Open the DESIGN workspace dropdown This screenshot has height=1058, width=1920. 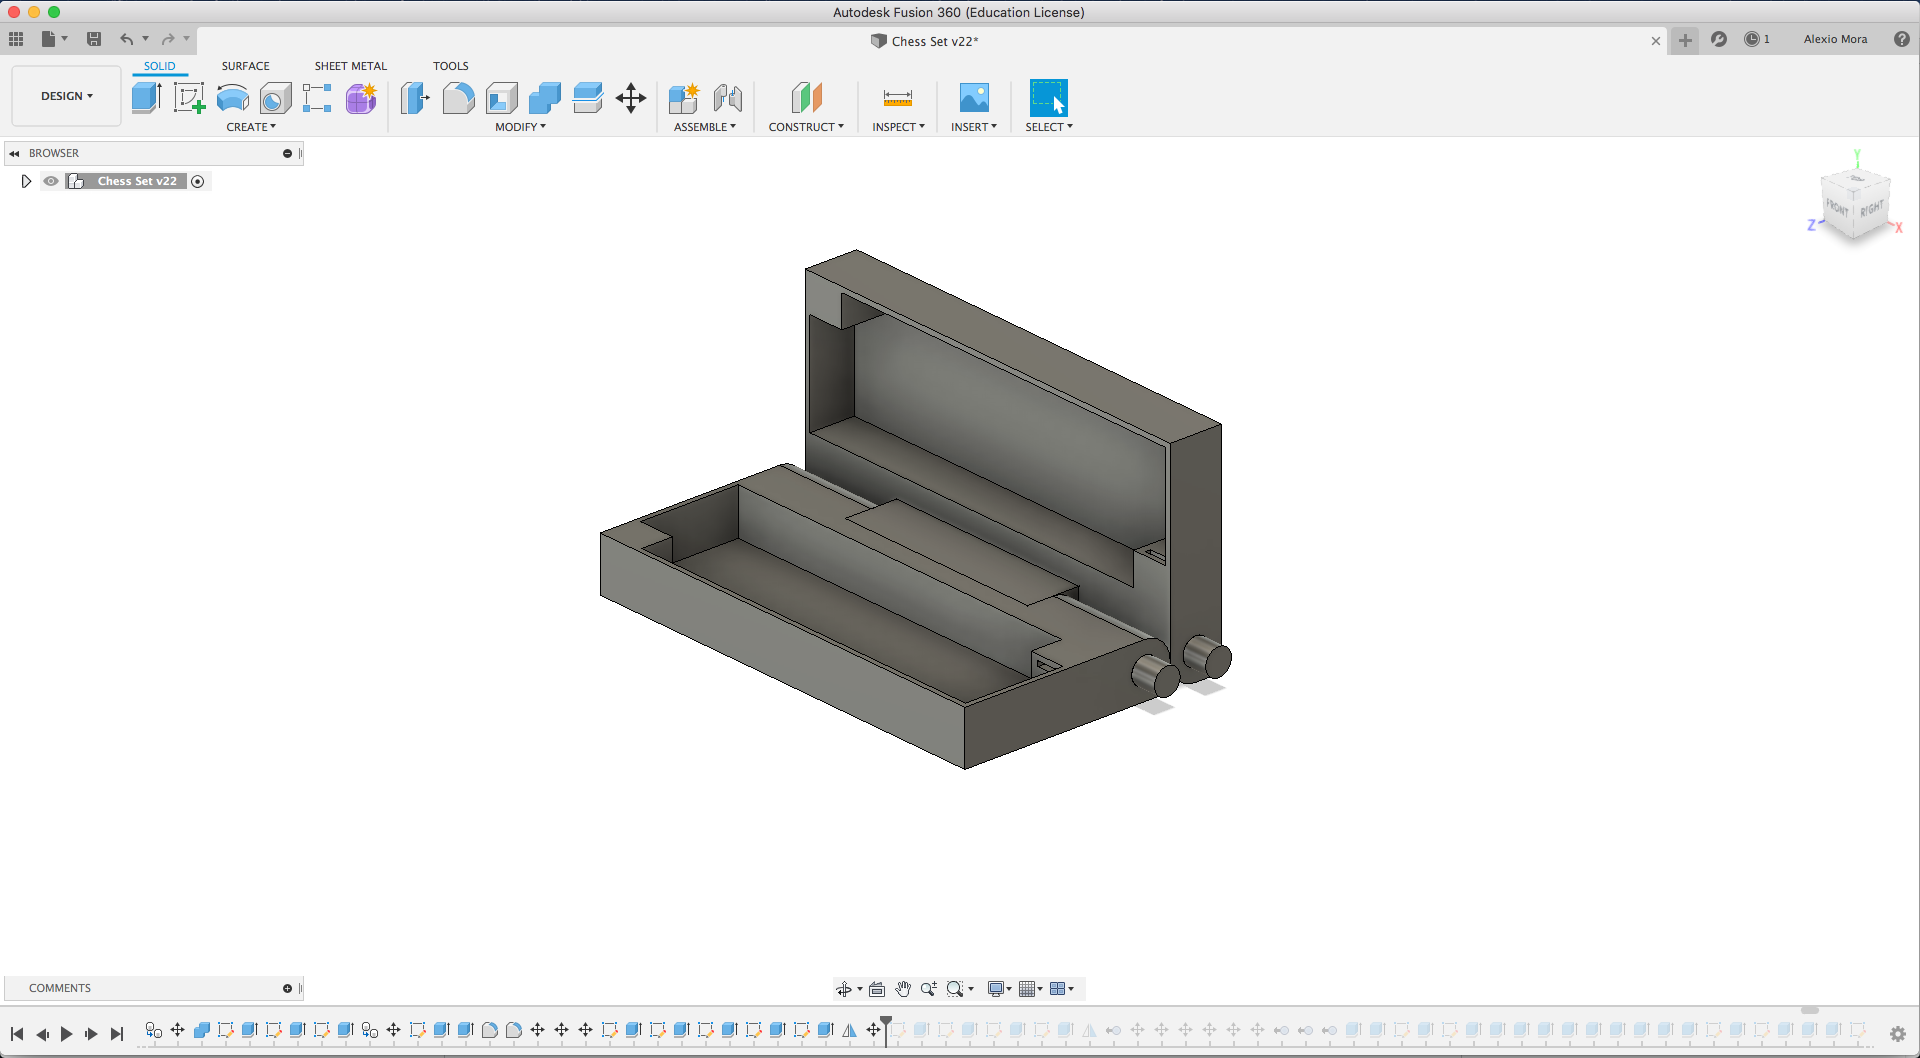66,96
